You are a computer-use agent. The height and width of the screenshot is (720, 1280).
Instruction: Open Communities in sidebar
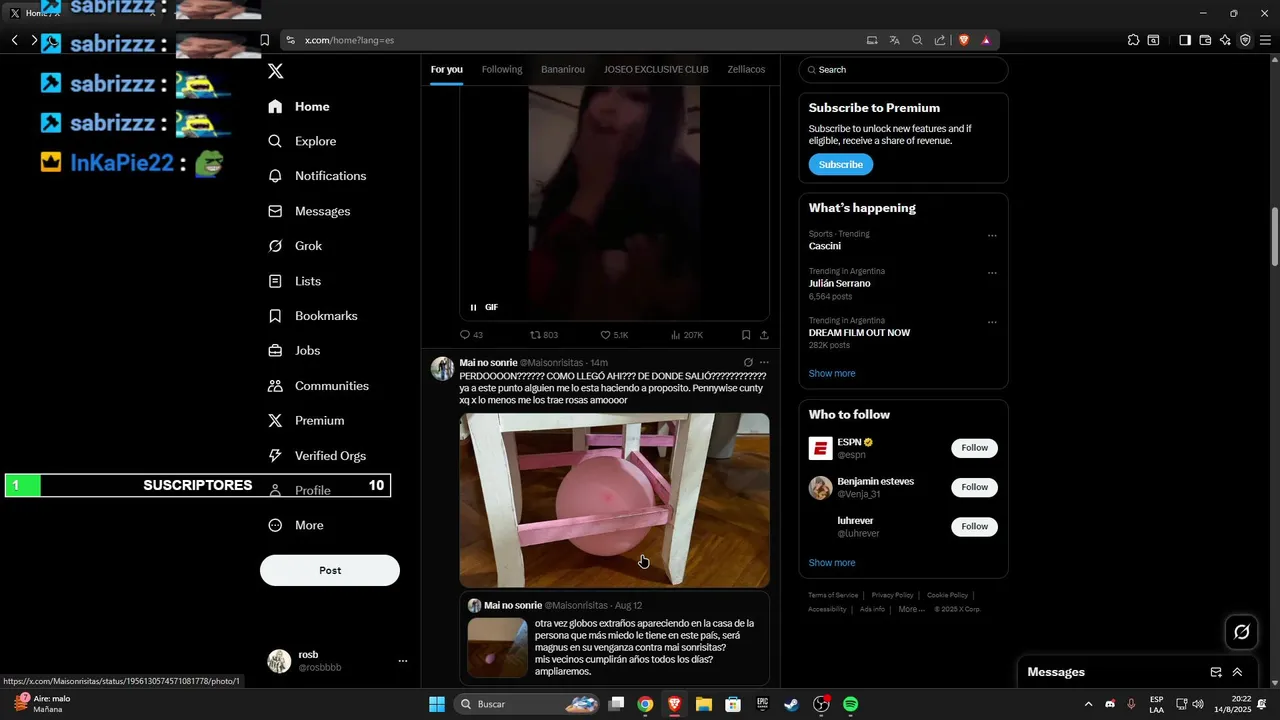[318, 386]
